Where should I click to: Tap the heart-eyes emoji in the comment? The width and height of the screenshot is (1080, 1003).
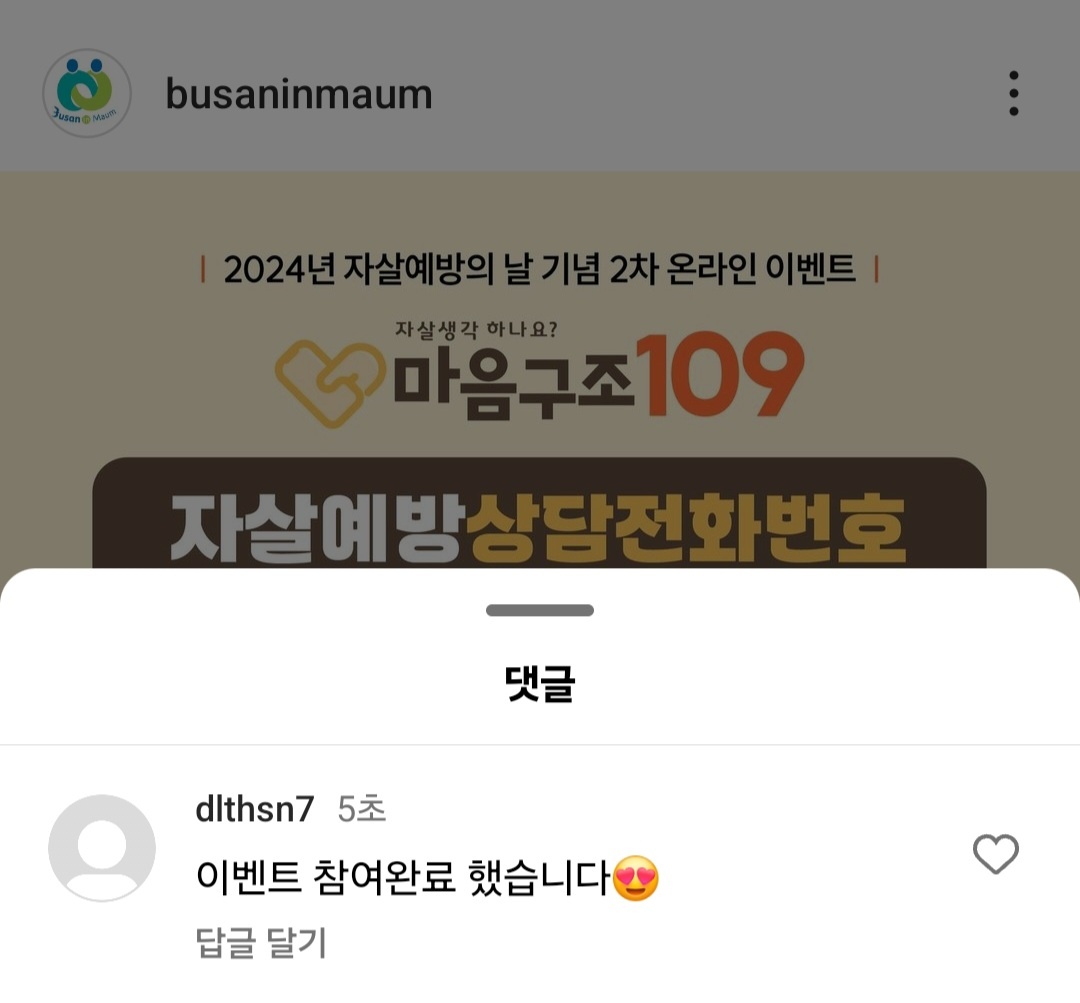[x=635, y=878]
